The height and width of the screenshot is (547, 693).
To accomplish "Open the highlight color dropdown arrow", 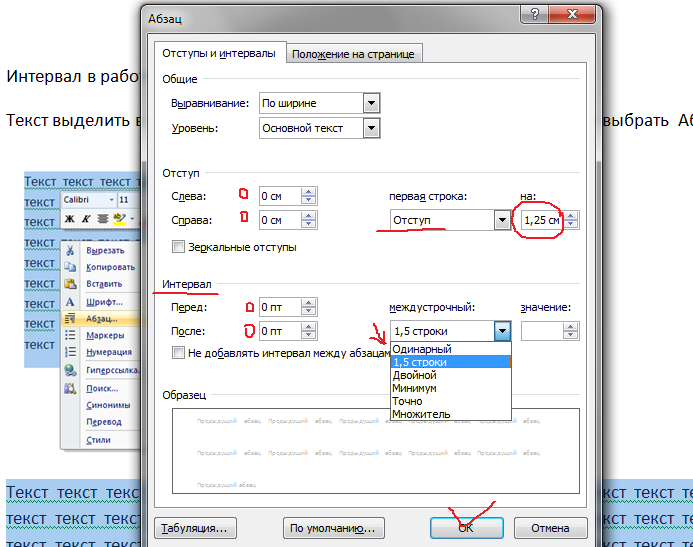I will [132, 218].
